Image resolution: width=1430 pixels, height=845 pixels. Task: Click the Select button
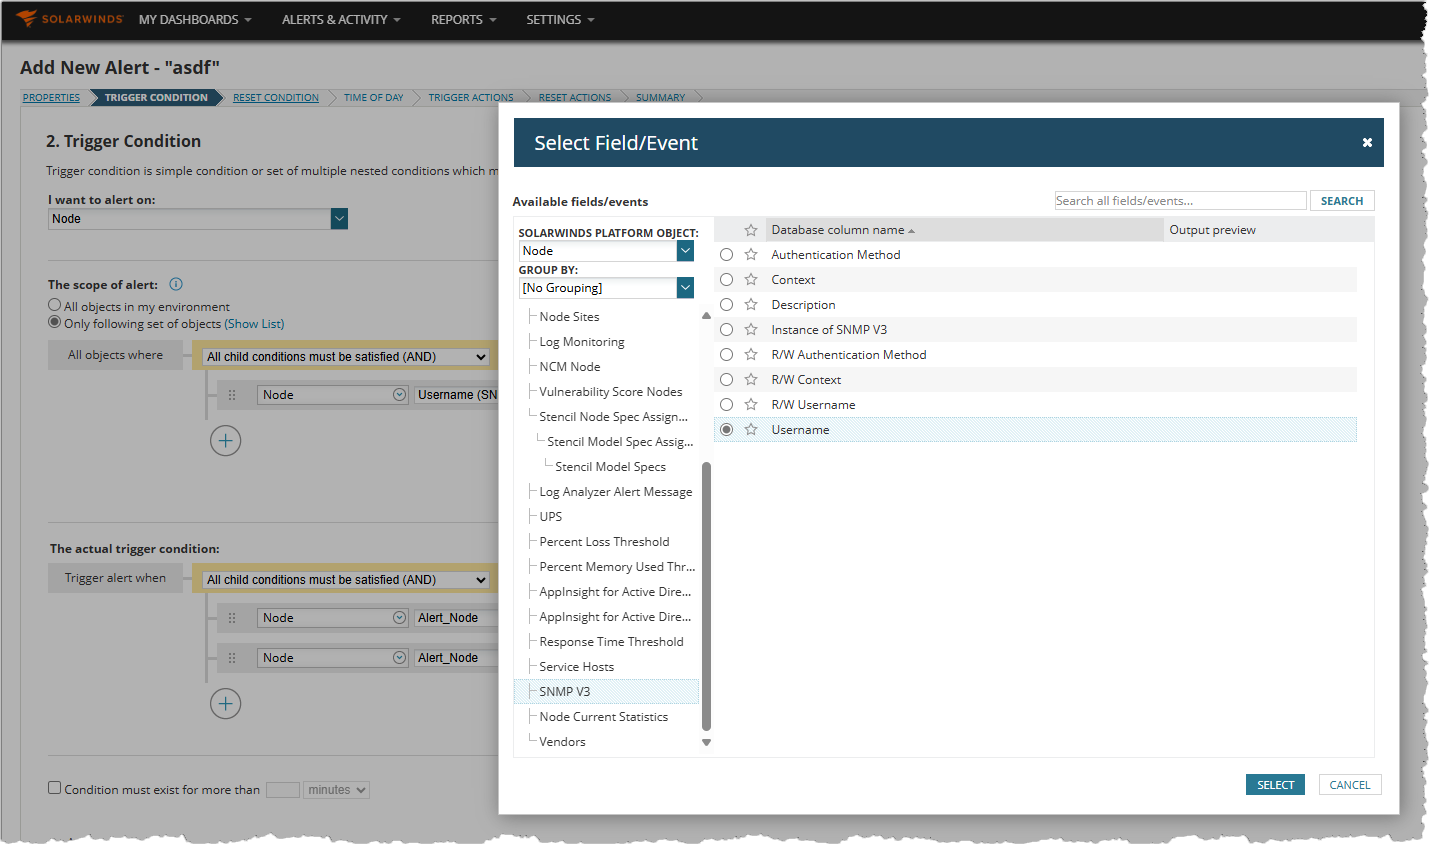coord(1275,785)
